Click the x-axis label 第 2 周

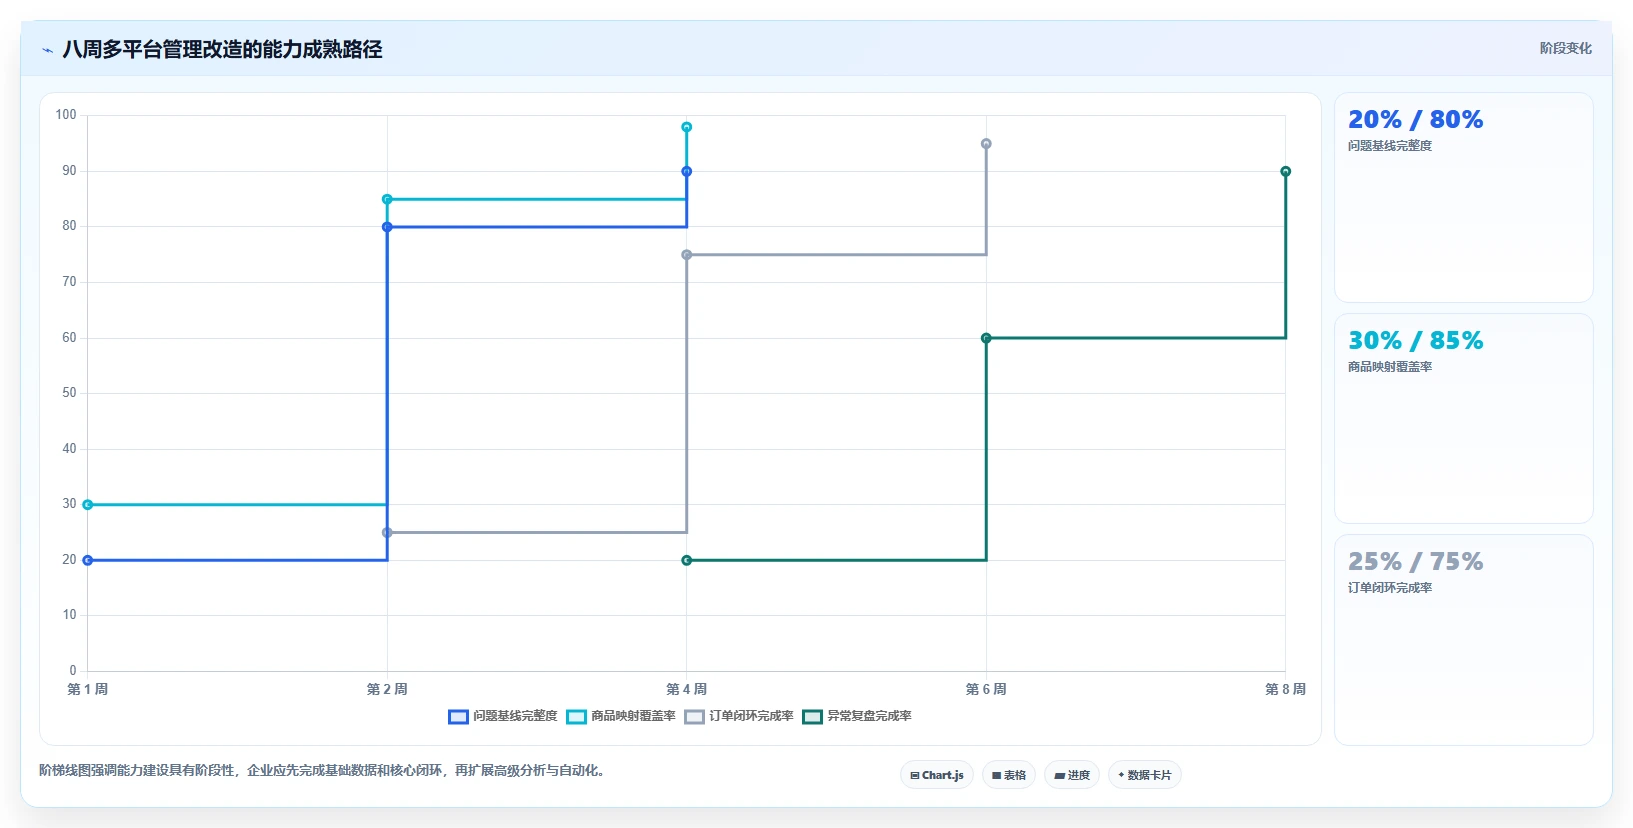pyautogui.click(x=387, y=689)
